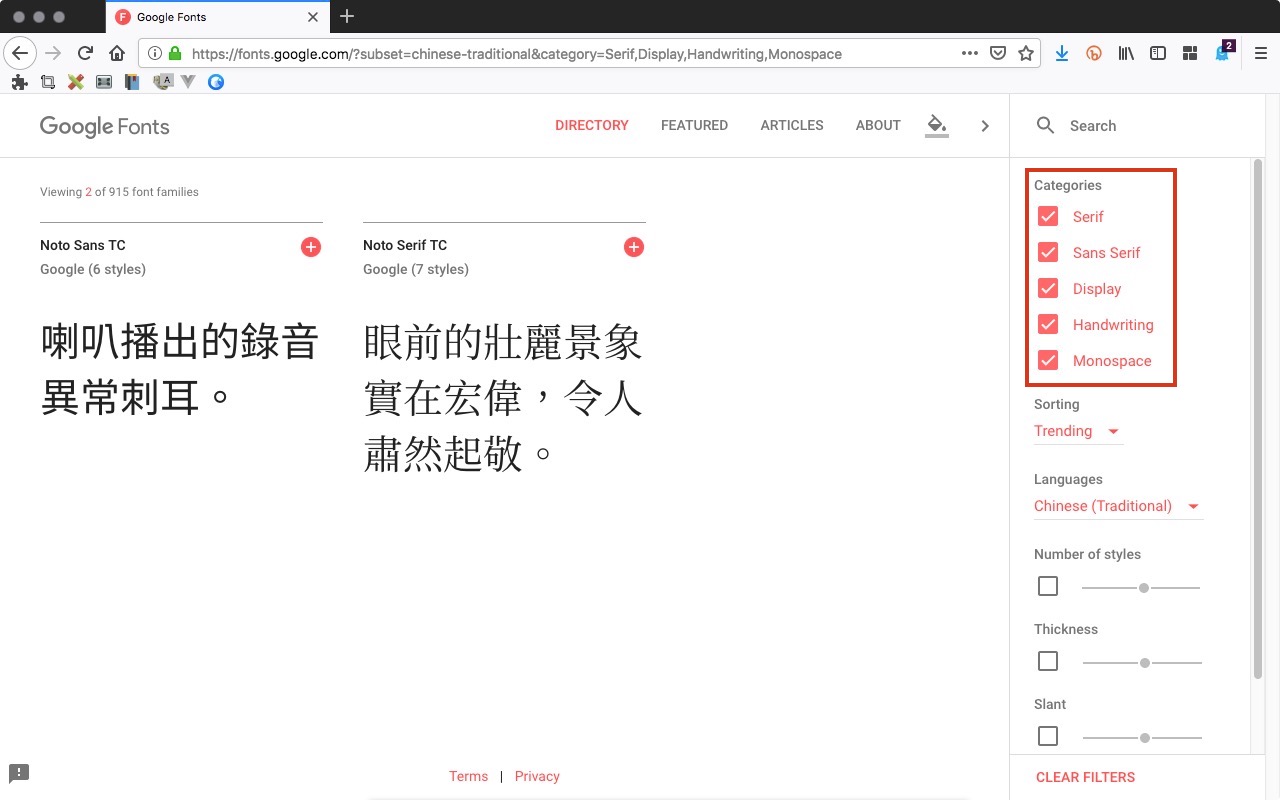This screenshot has width=1280, height=800.
Task: Toggle the browser sidebar icon
Action: tap(1158, 54)
